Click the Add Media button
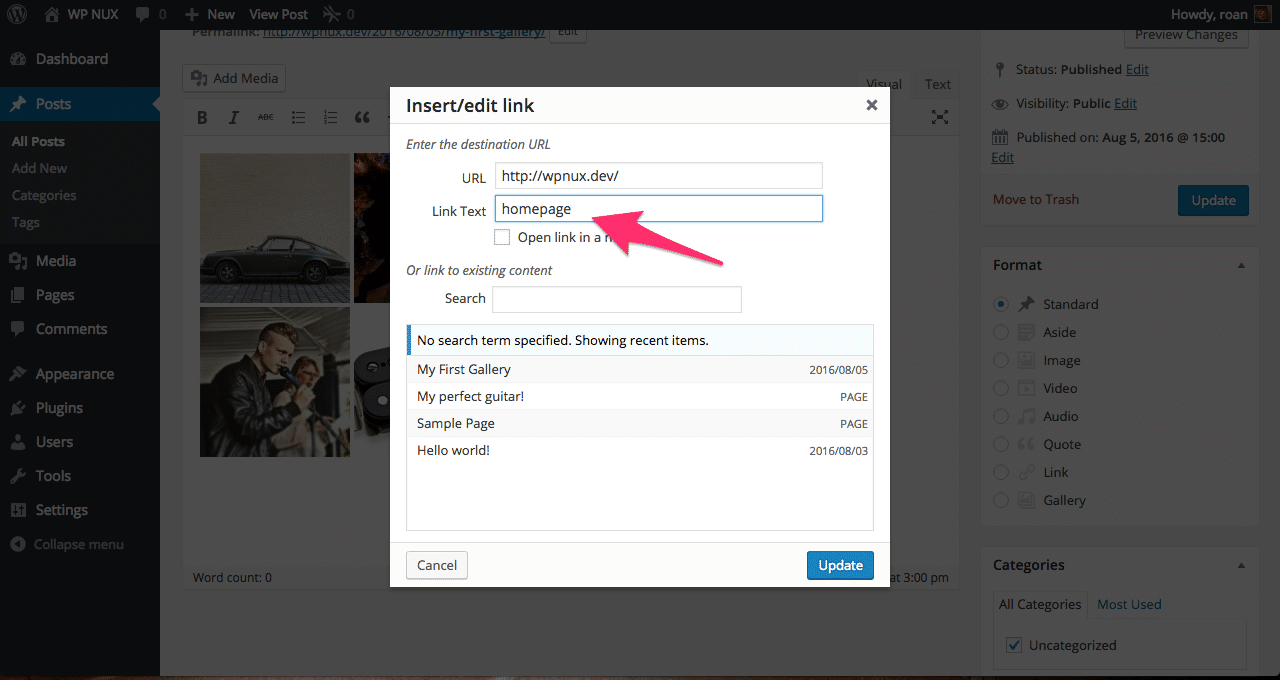 [235, 78]
